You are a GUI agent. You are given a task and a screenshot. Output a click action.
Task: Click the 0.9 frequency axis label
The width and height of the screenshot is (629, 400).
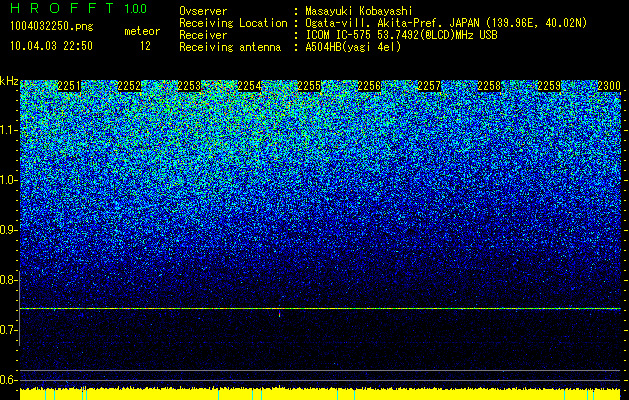pos(8,230)
